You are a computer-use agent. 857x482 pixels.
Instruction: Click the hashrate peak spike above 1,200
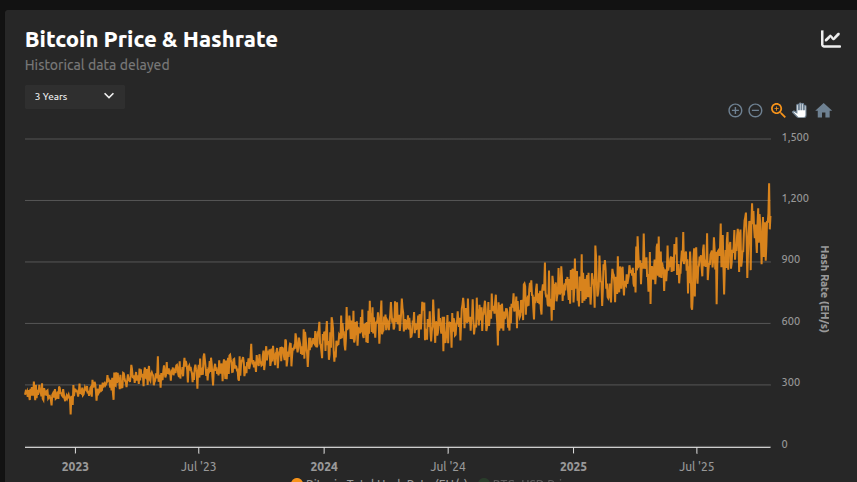[769, 191]
